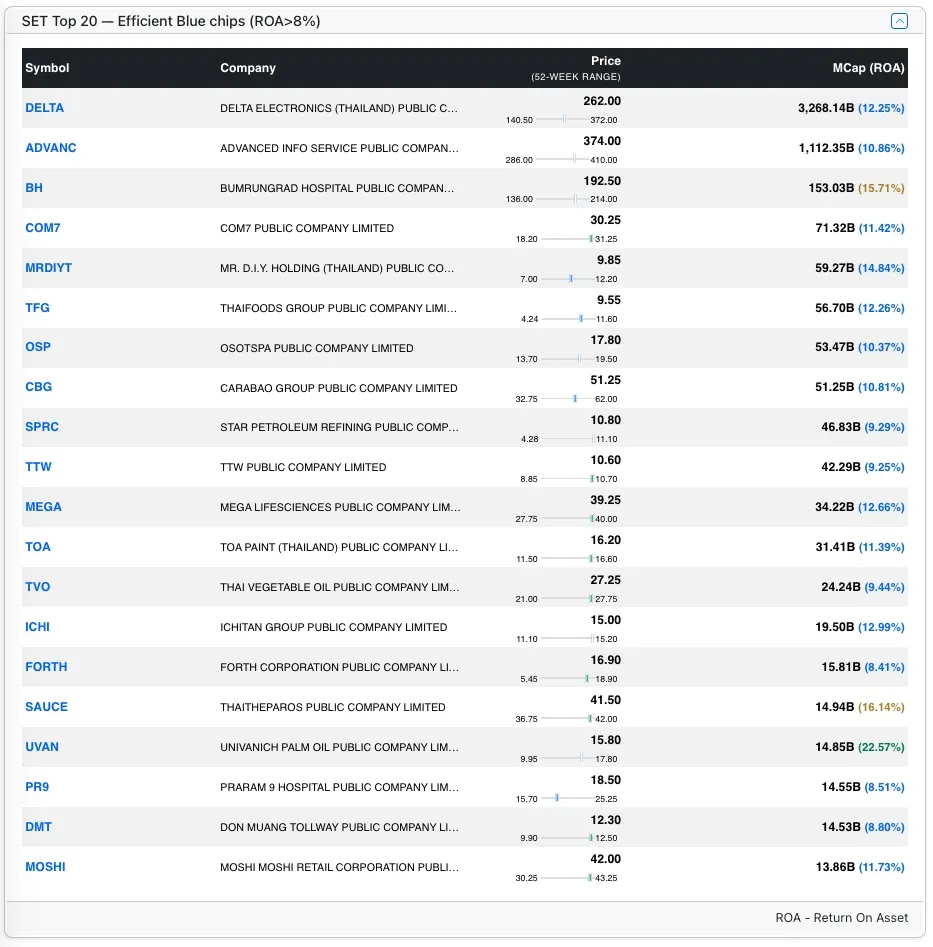The image size is (933, 947).
Task: Select DELTA ELECTRONICS company name
Action: coord(339,108)
